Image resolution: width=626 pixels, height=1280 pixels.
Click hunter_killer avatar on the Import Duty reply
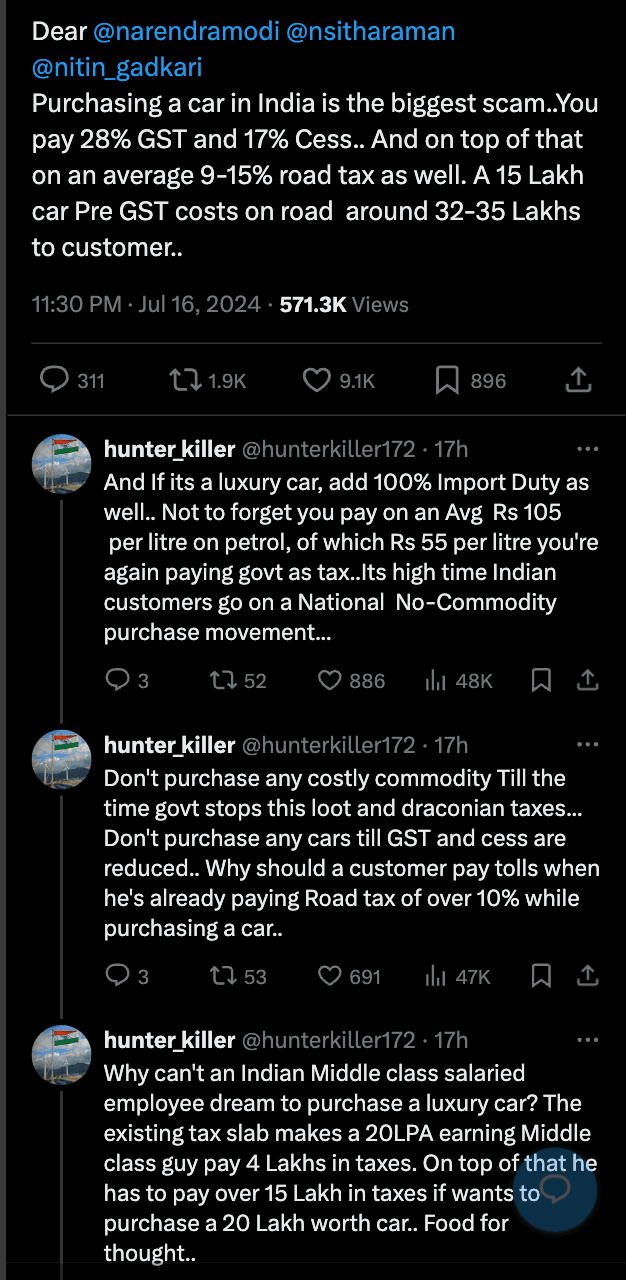(62, 464)
